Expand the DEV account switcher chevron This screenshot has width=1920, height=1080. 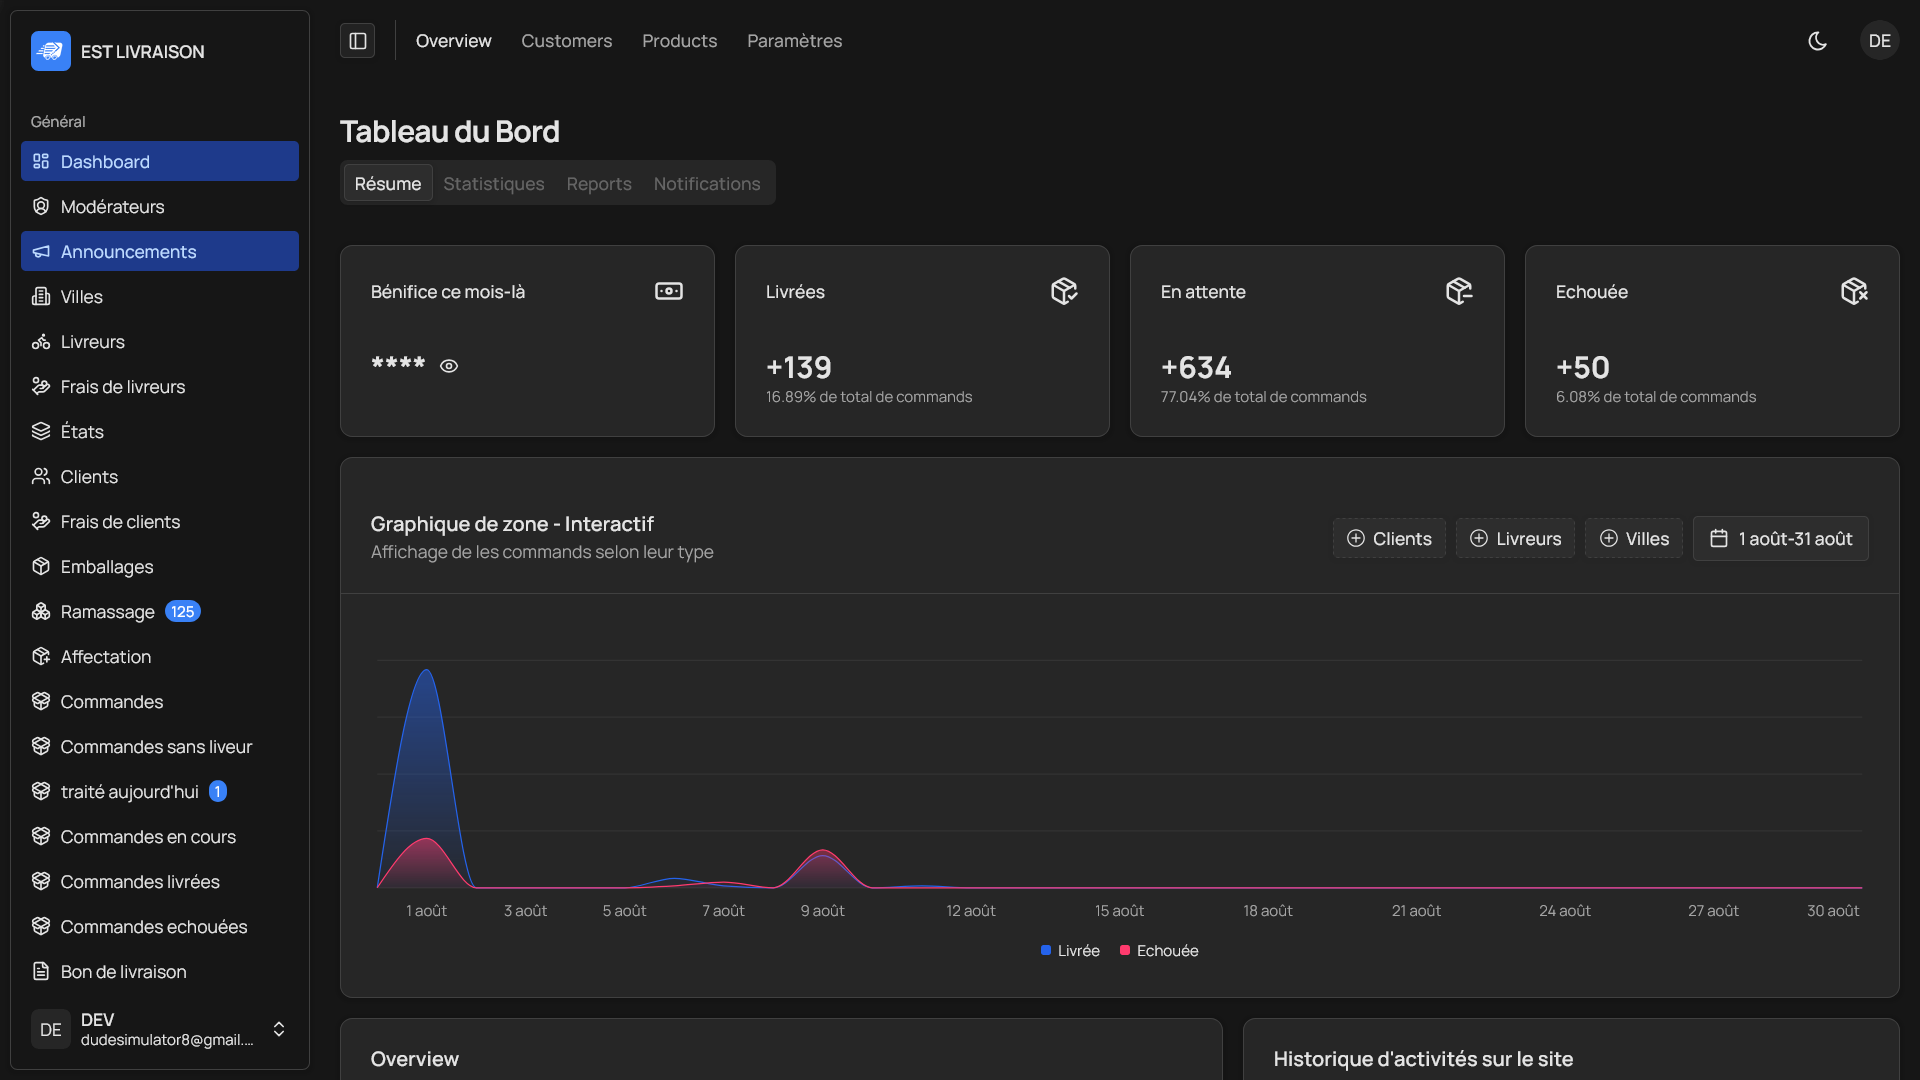(x=279, y=1029)
